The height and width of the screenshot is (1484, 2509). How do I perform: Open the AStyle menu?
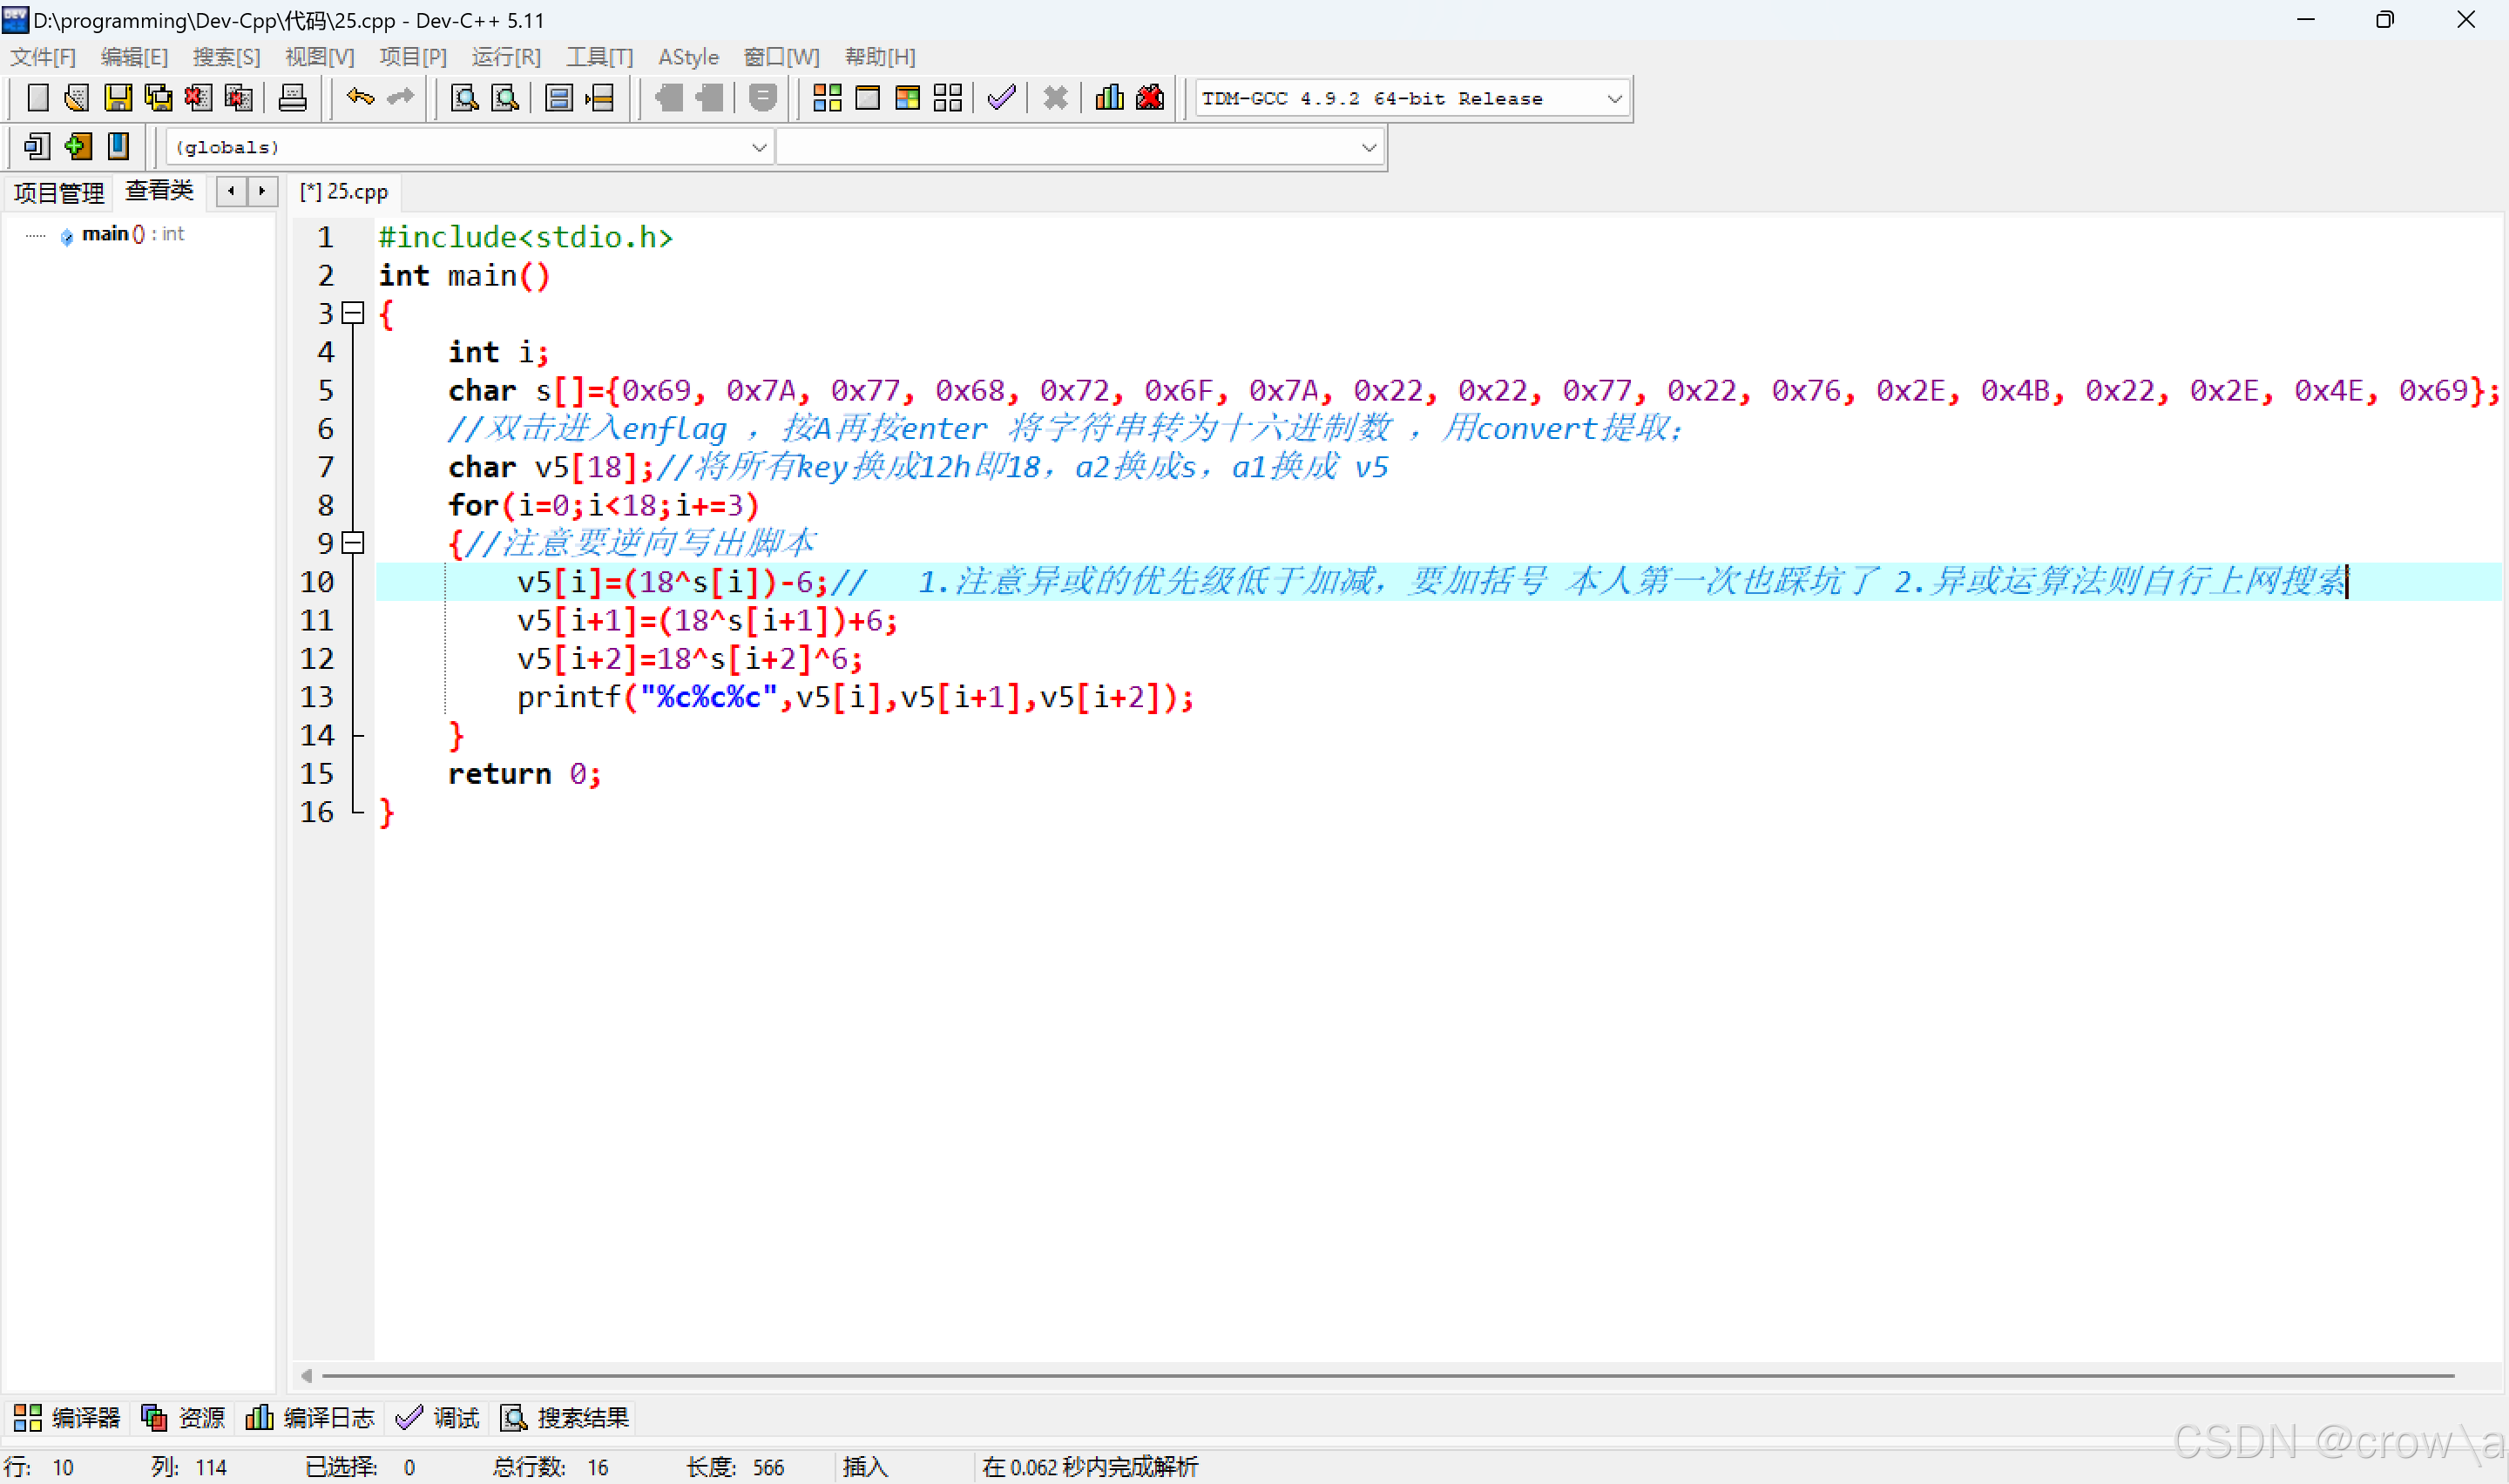[688, 57]
